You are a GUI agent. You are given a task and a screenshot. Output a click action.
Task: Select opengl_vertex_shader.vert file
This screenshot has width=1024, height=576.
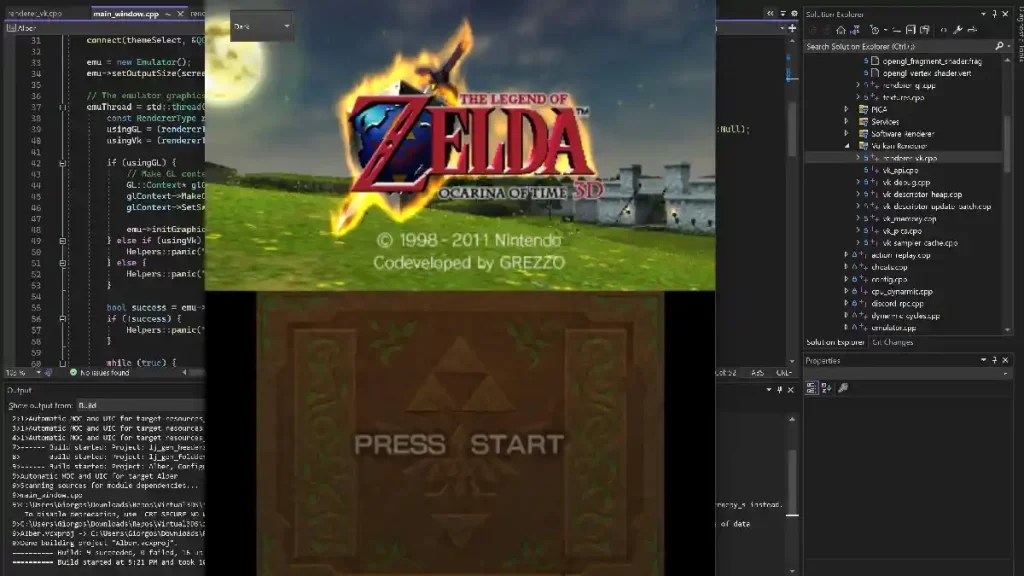pos(926,73)
